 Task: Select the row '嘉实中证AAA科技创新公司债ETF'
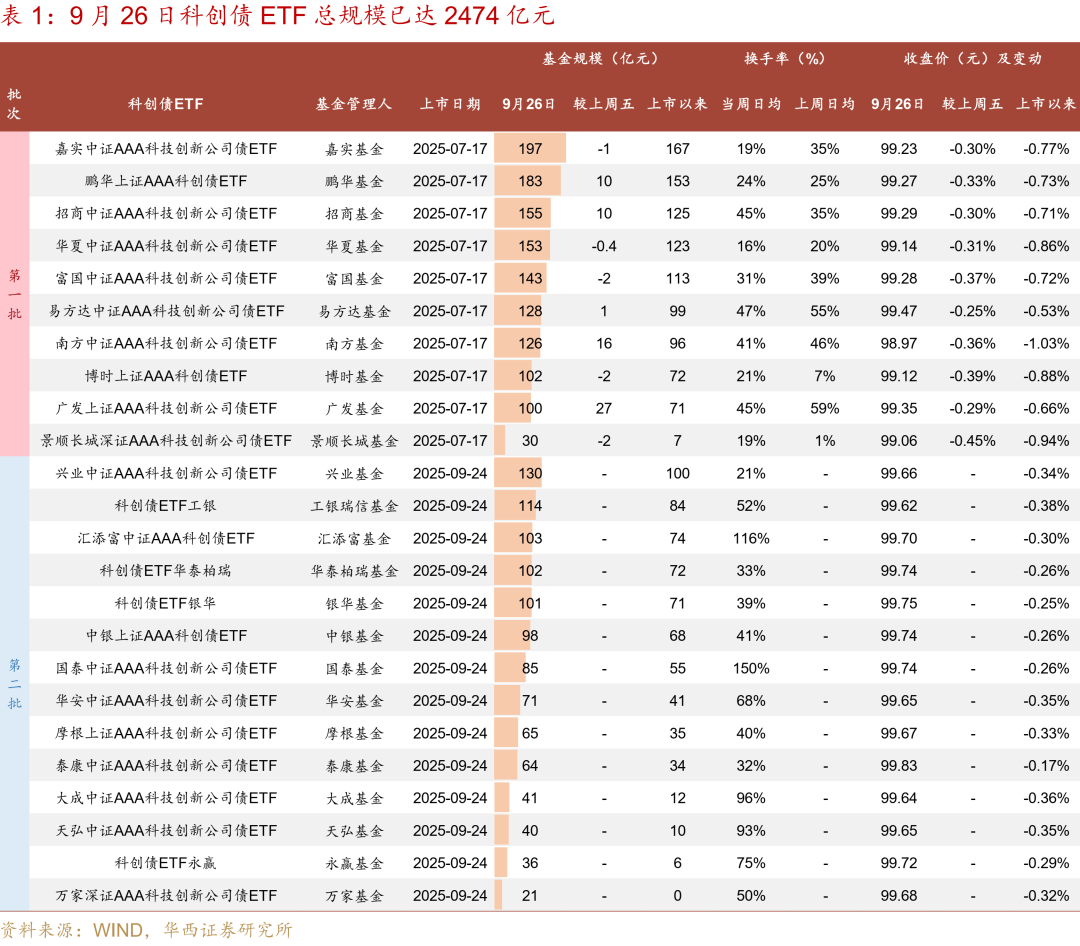554,148
